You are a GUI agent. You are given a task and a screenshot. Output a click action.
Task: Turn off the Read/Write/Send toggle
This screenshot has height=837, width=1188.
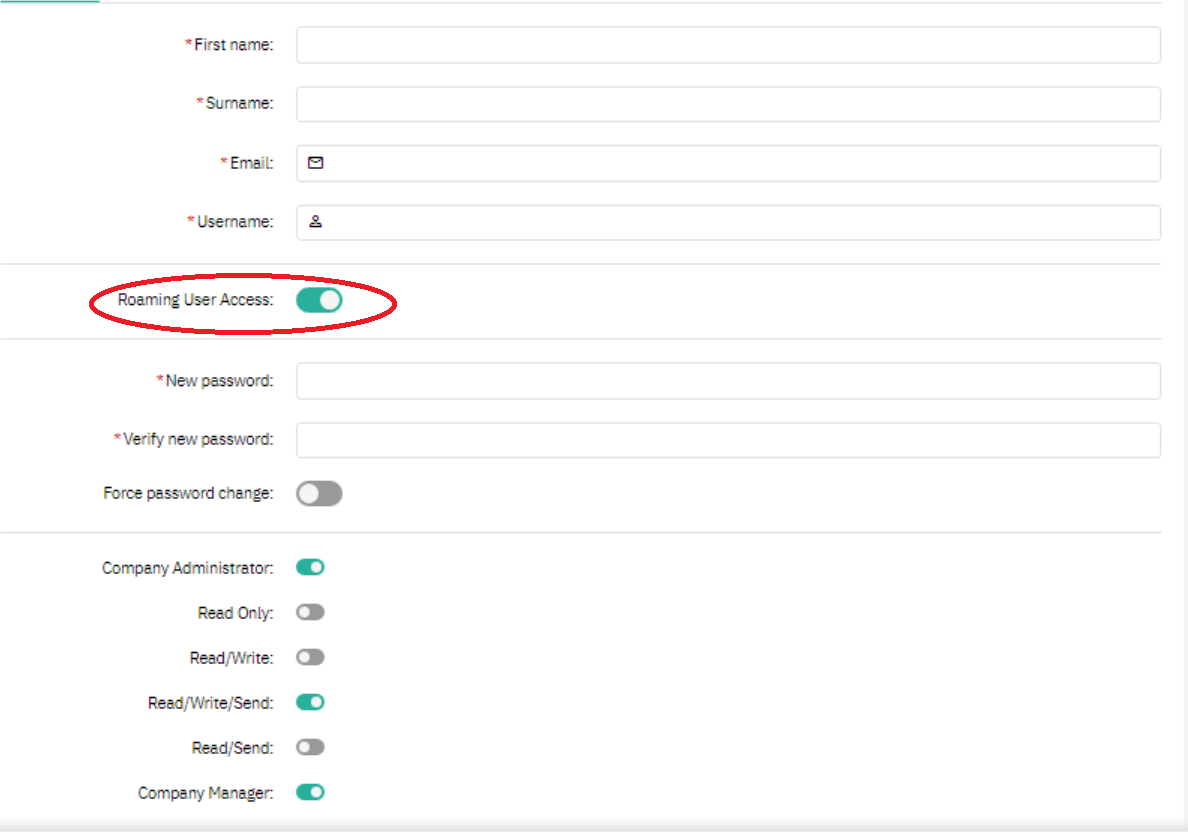tap(311, 702)
